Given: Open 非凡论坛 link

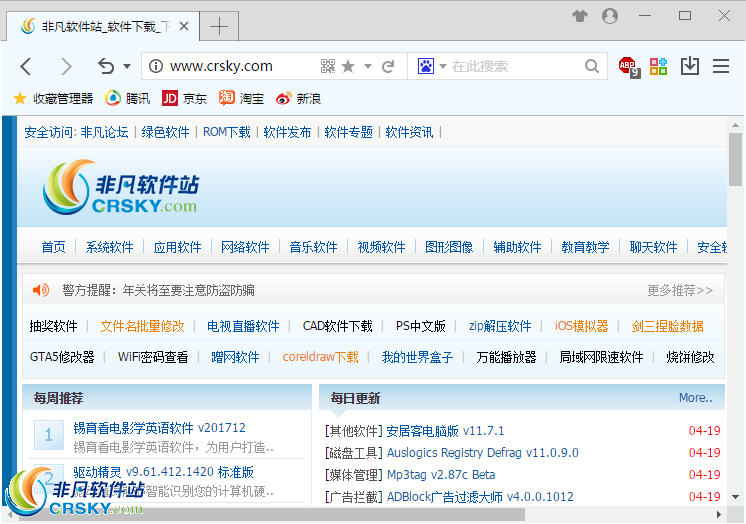Looking at the screenshot, I should (105, 132).
